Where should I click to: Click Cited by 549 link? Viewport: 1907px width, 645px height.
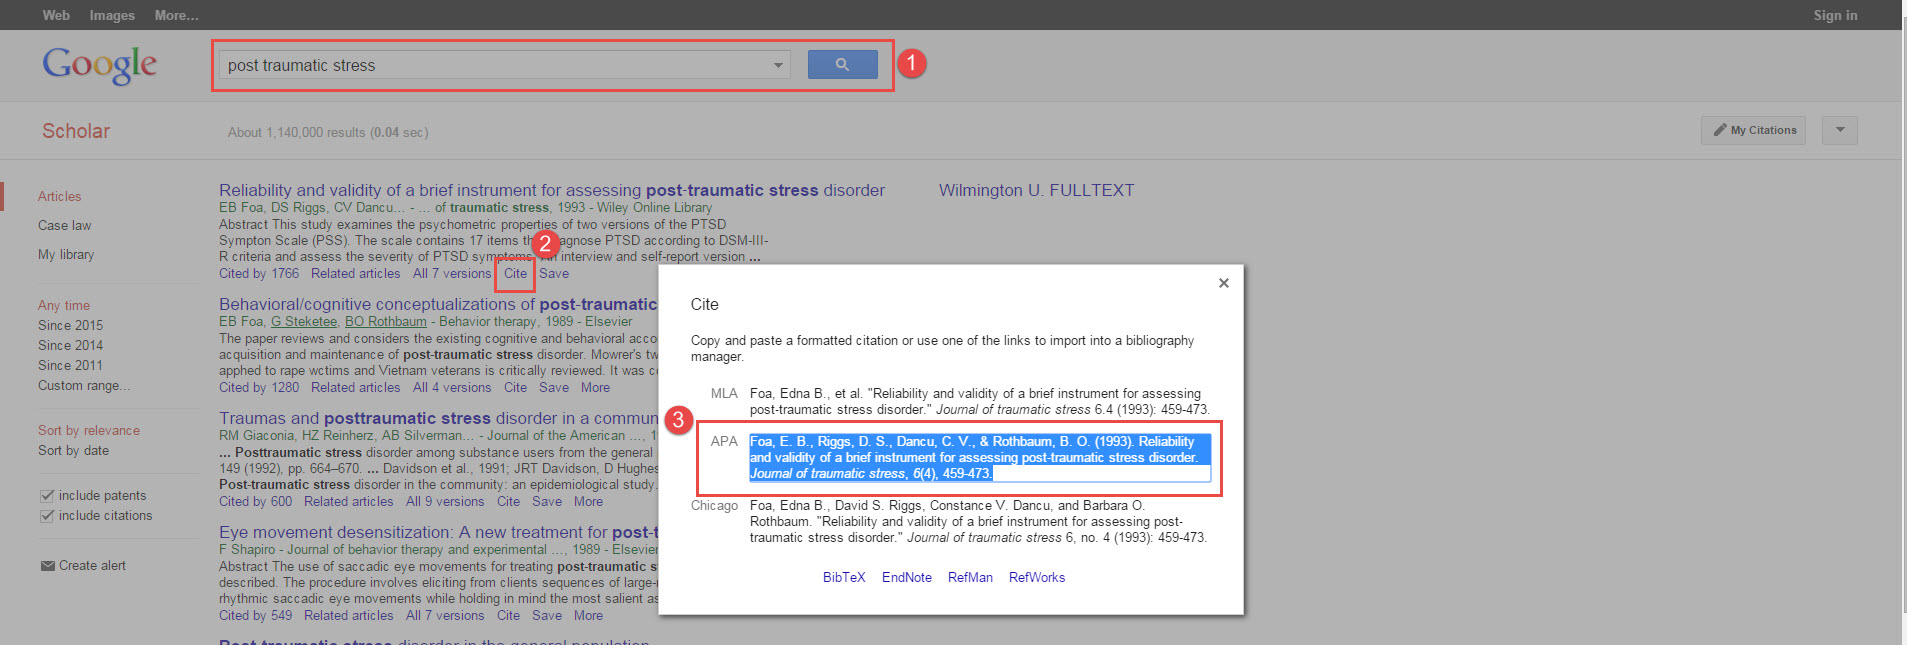point(256,615)
